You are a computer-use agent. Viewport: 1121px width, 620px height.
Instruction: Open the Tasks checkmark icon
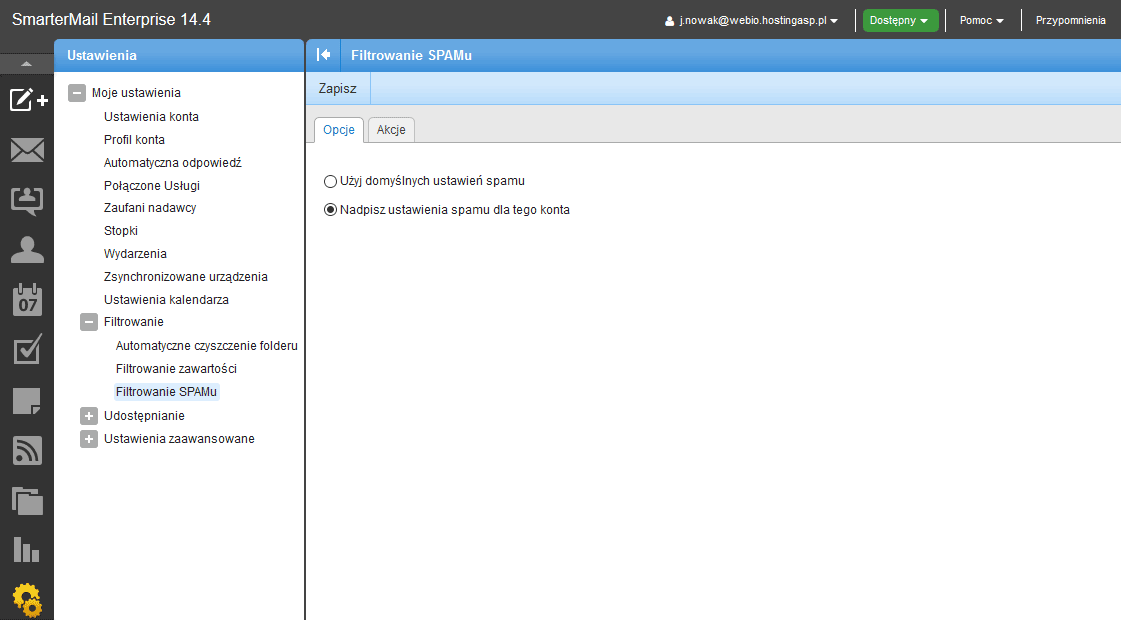point(27,349)
